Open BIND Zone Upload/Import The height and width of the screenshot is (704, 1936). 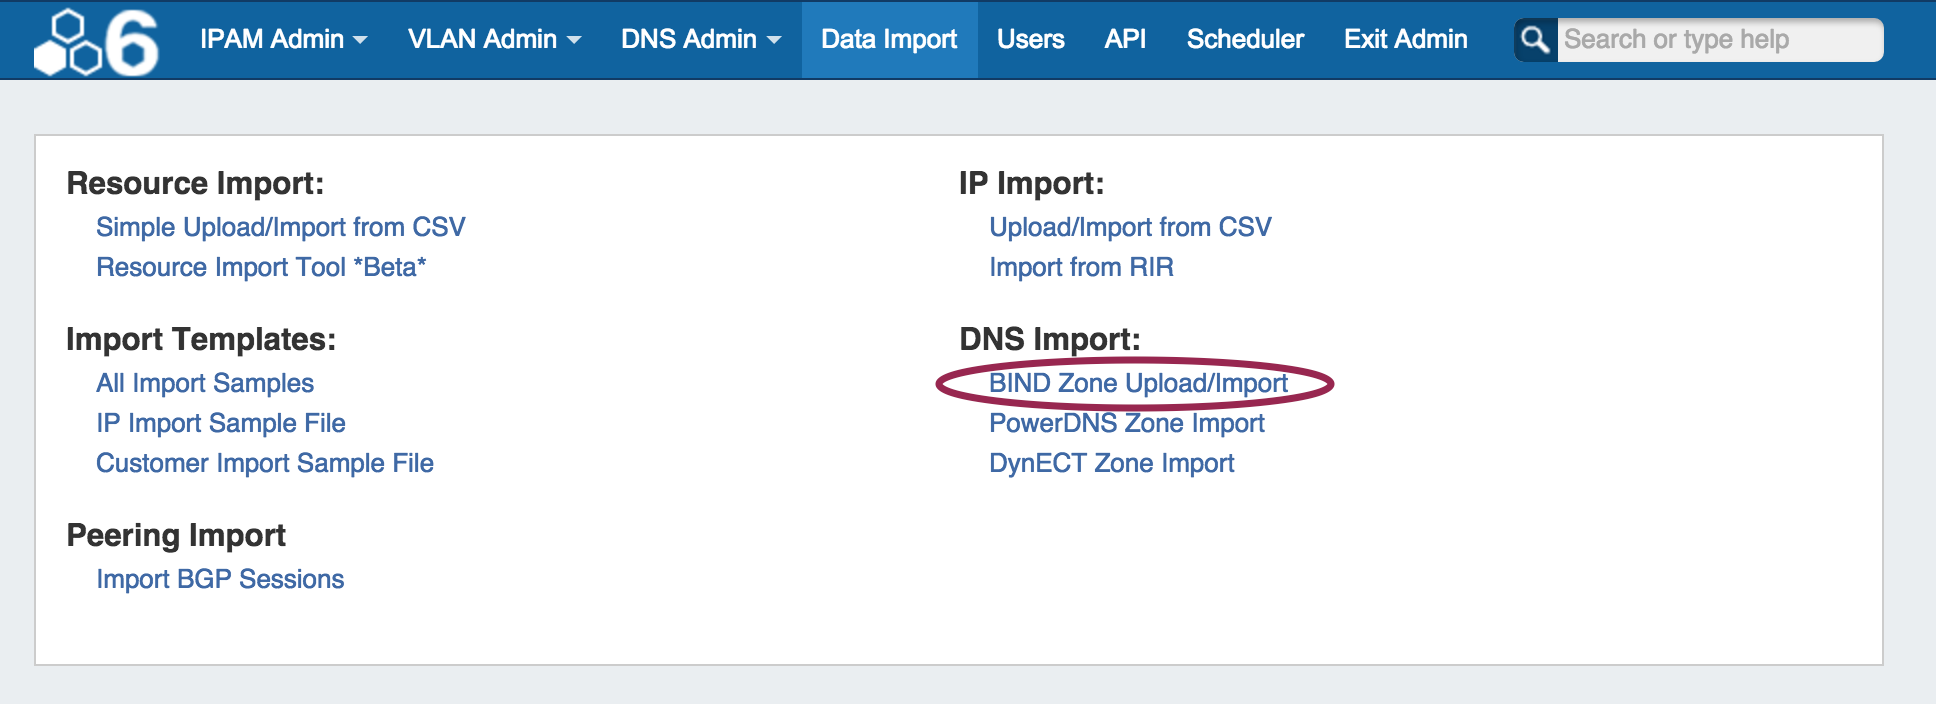pyautogui.click(x=1138, y=383)
